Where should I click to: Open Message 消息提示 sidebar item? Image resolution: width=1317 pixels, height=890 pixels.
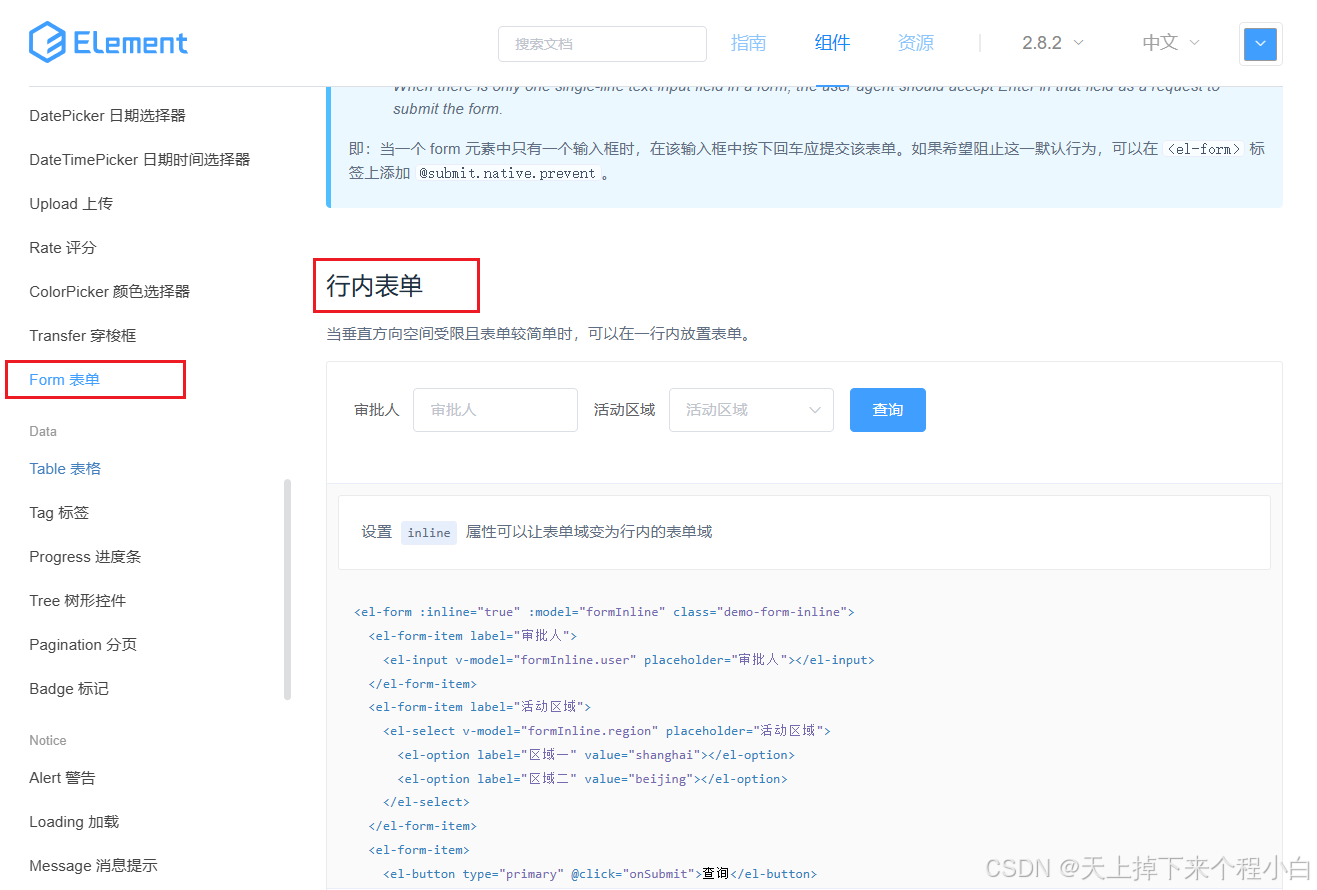click(94, 866)
